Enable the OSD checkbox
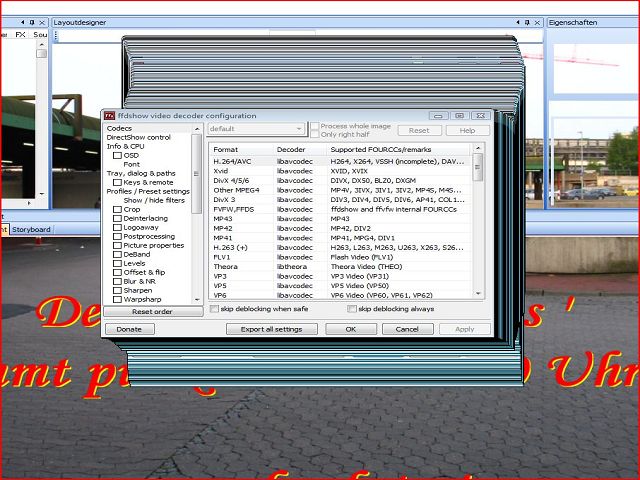640x480 pixels. 118,155
